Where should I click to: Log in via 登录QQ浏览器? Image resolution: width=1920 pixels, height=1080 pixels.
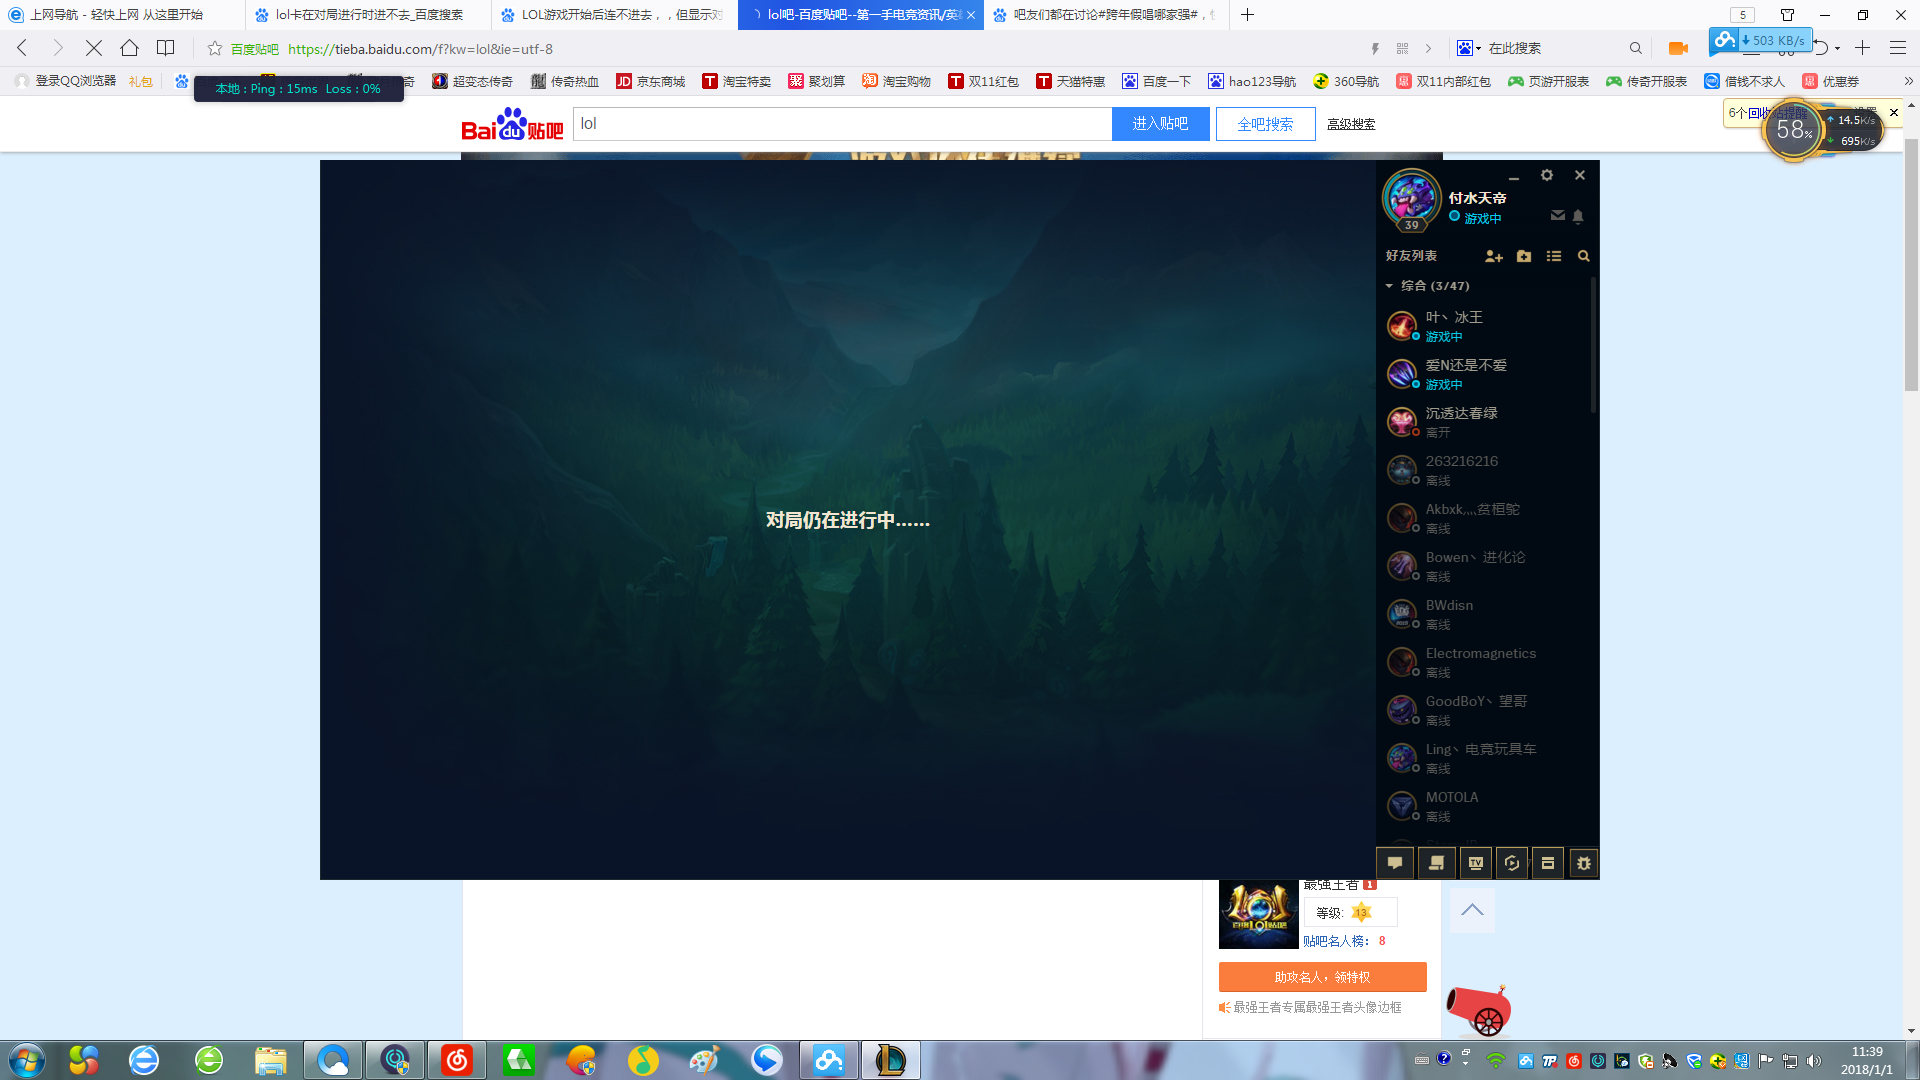66,81
